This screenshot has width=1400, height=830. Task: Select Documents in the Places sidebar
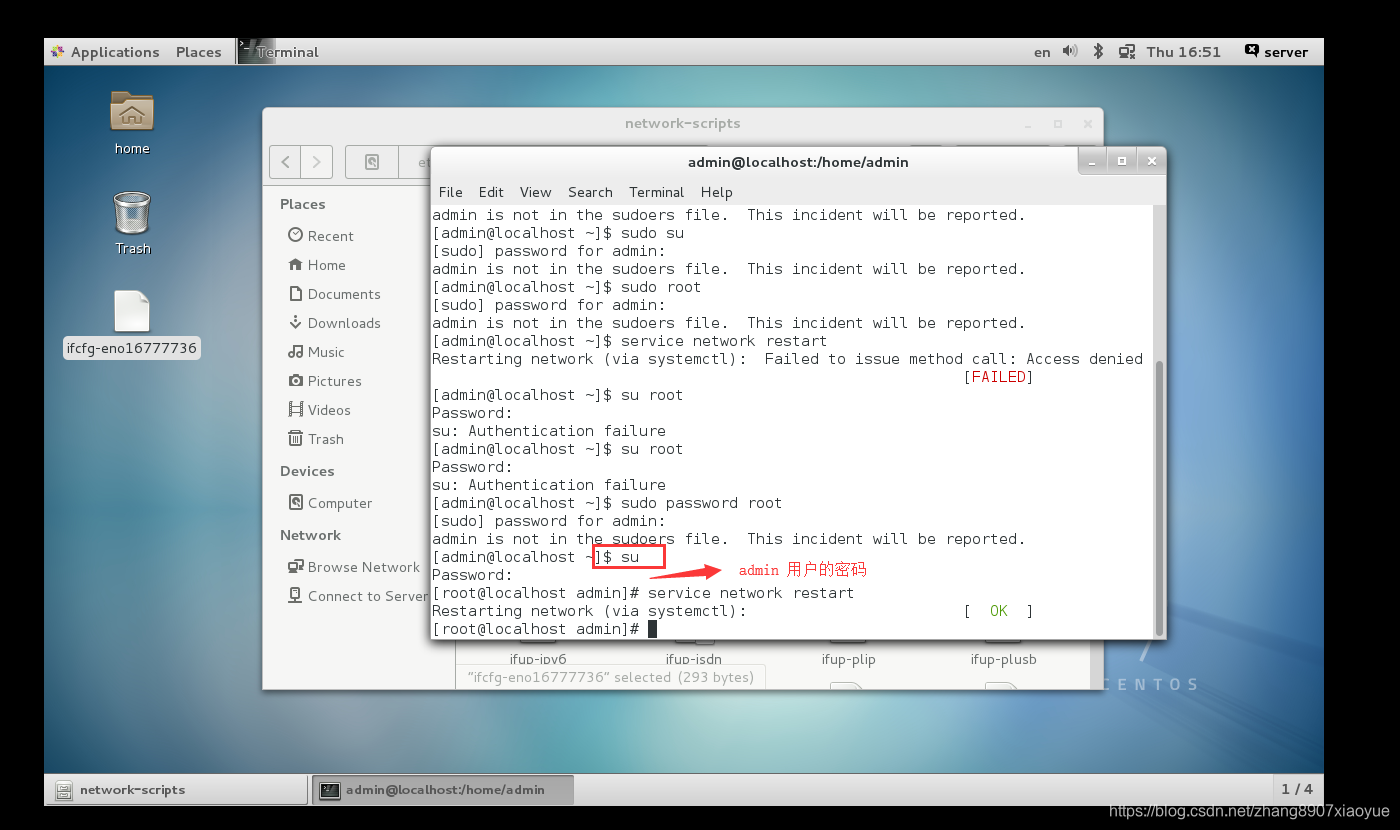coord(335,294)
